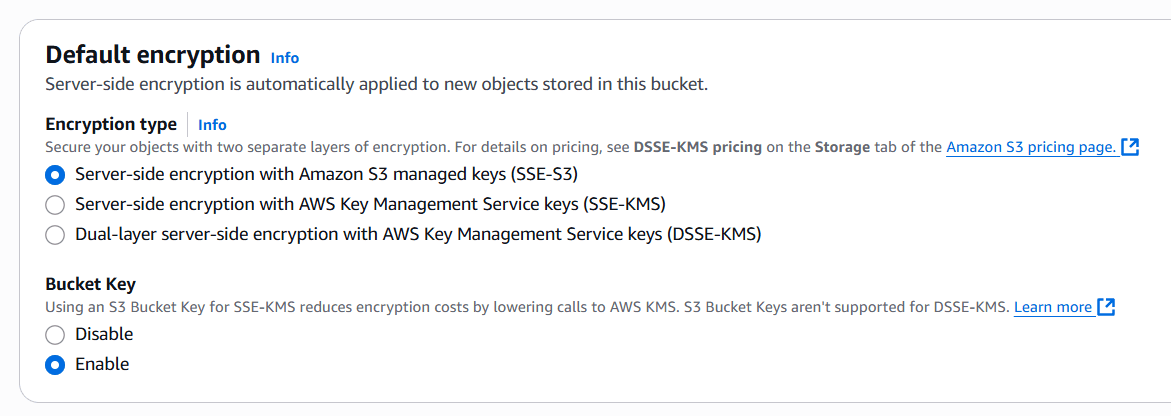The width and height of the screenshot is (1171, 416).
Task: Set Bucket Key radio to Disable
Action: [x=55, y=334]
